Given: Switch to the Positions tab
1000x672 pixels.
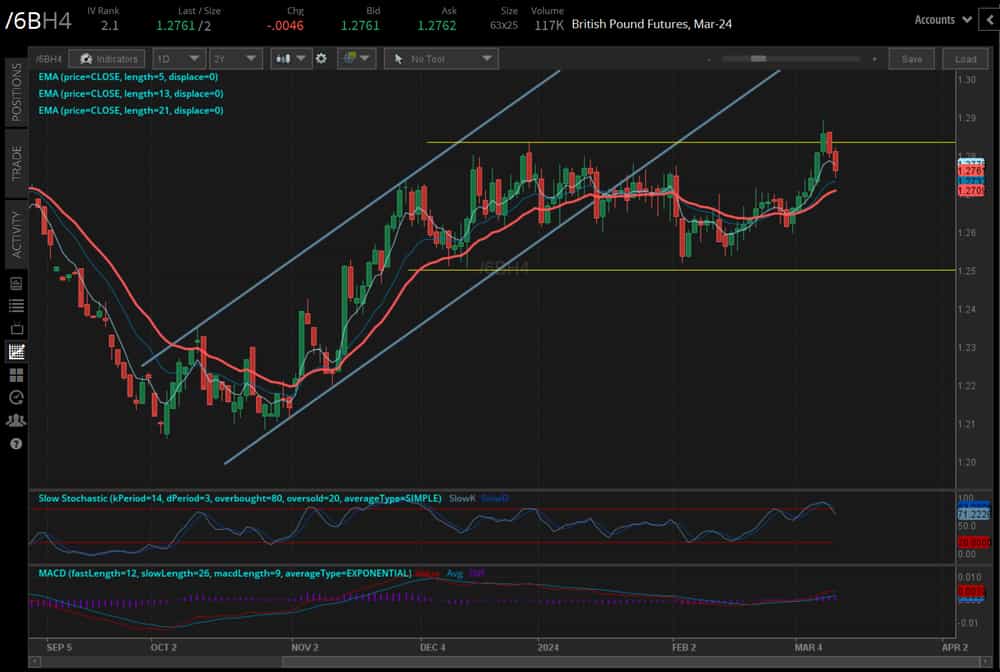Looking at the screenshot, I should click(16, 92).
